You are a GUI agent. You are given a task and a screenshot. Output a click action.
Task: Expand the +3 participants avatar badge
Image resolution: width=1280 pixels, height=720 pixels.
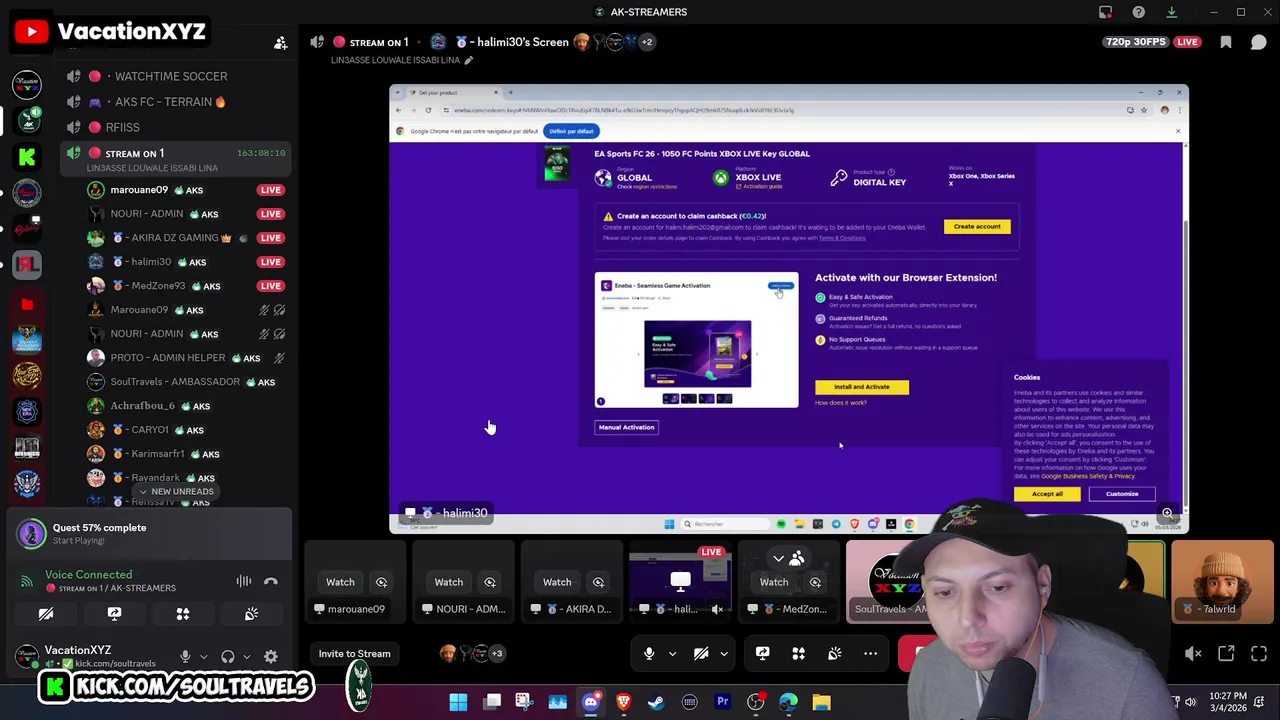(x=497, y=654)
